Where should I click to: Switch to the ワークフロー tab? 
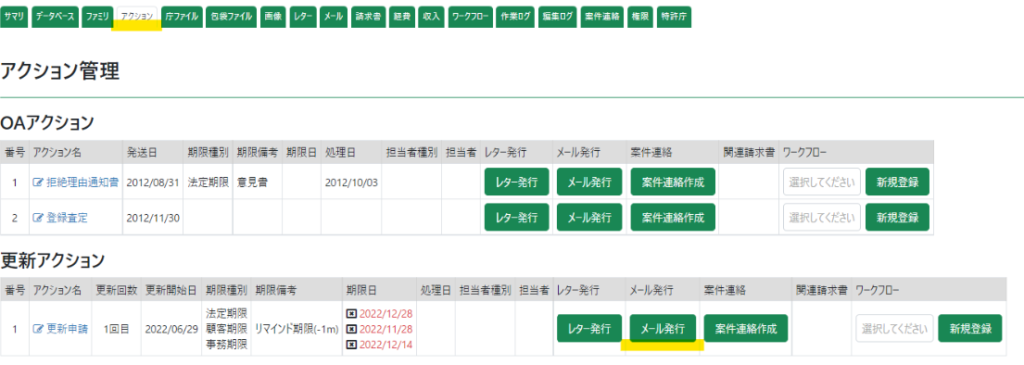(x=470, y=18)
